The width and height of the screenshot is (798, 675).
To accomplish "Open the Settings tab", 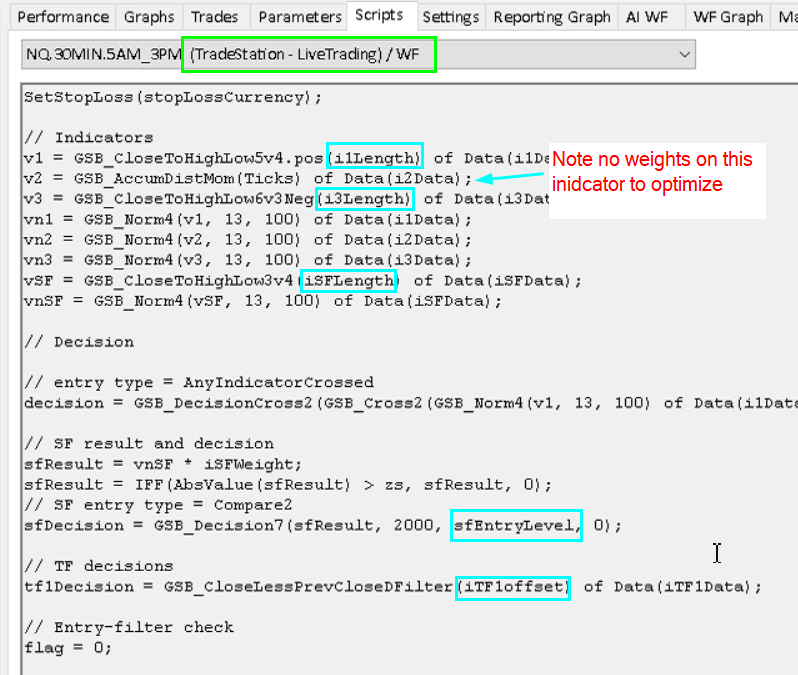I will (450, 17).
